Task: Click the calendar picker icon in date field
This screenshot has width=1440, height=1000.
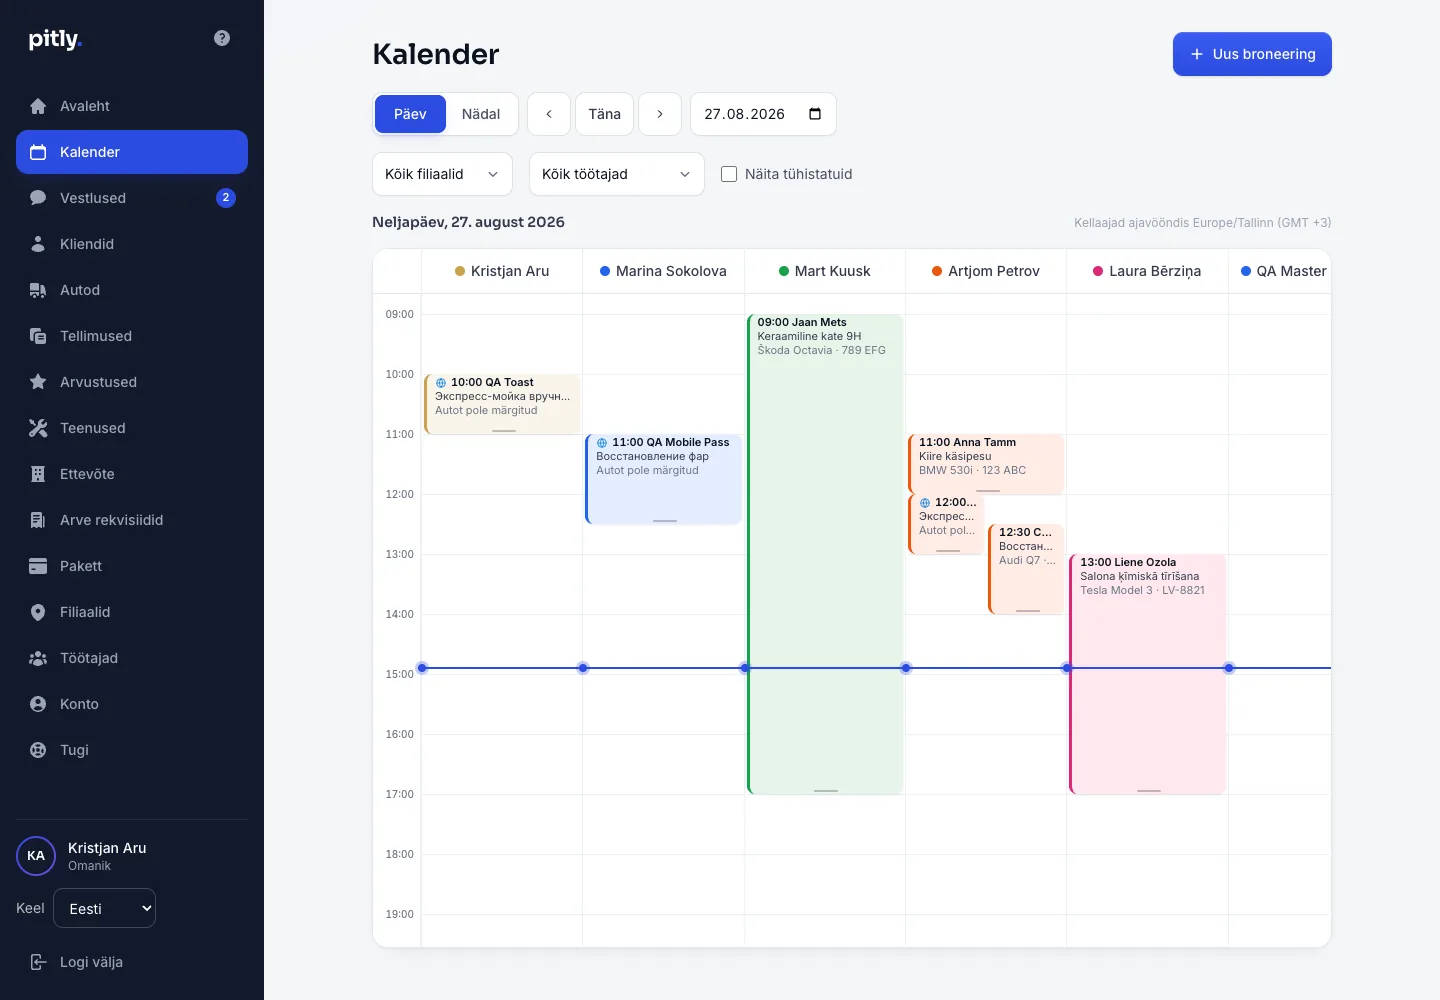Action: click(x=815, y=114)
